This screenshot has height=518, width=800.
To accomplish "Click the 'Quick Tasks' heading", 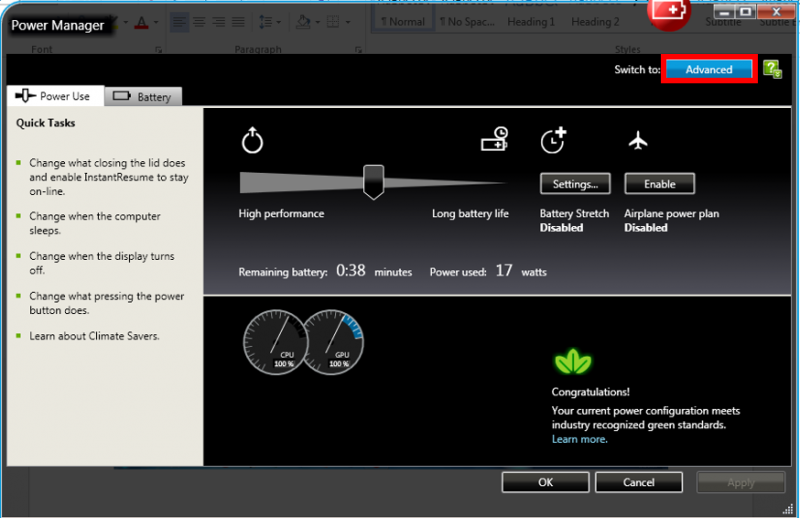I will pyautogui.click(x=45, y=123).
